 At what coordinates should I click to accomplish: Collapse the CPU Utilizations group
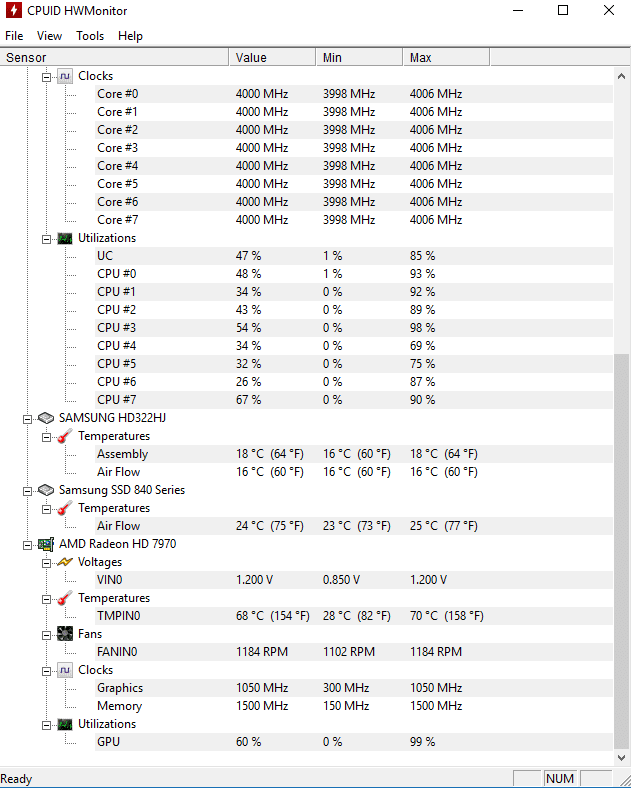pos(47,239)
